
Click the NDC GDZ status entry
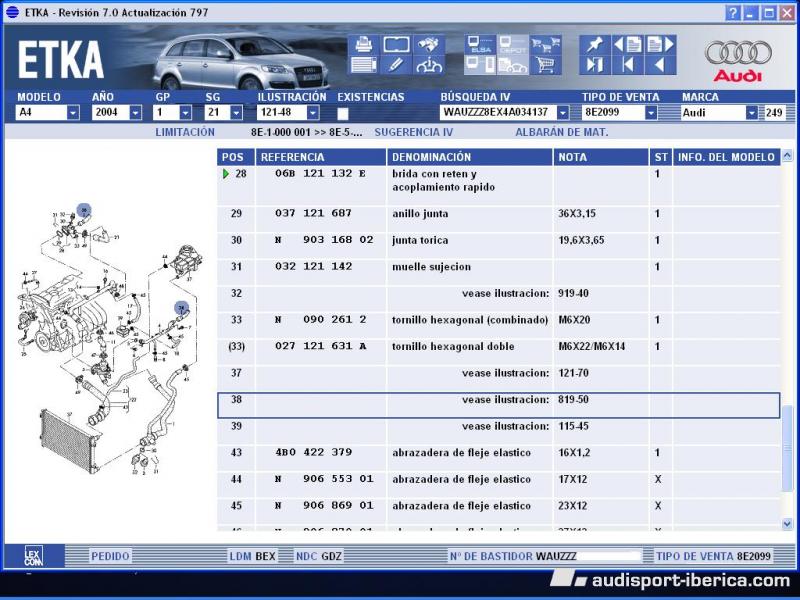(x=319, y=556)
